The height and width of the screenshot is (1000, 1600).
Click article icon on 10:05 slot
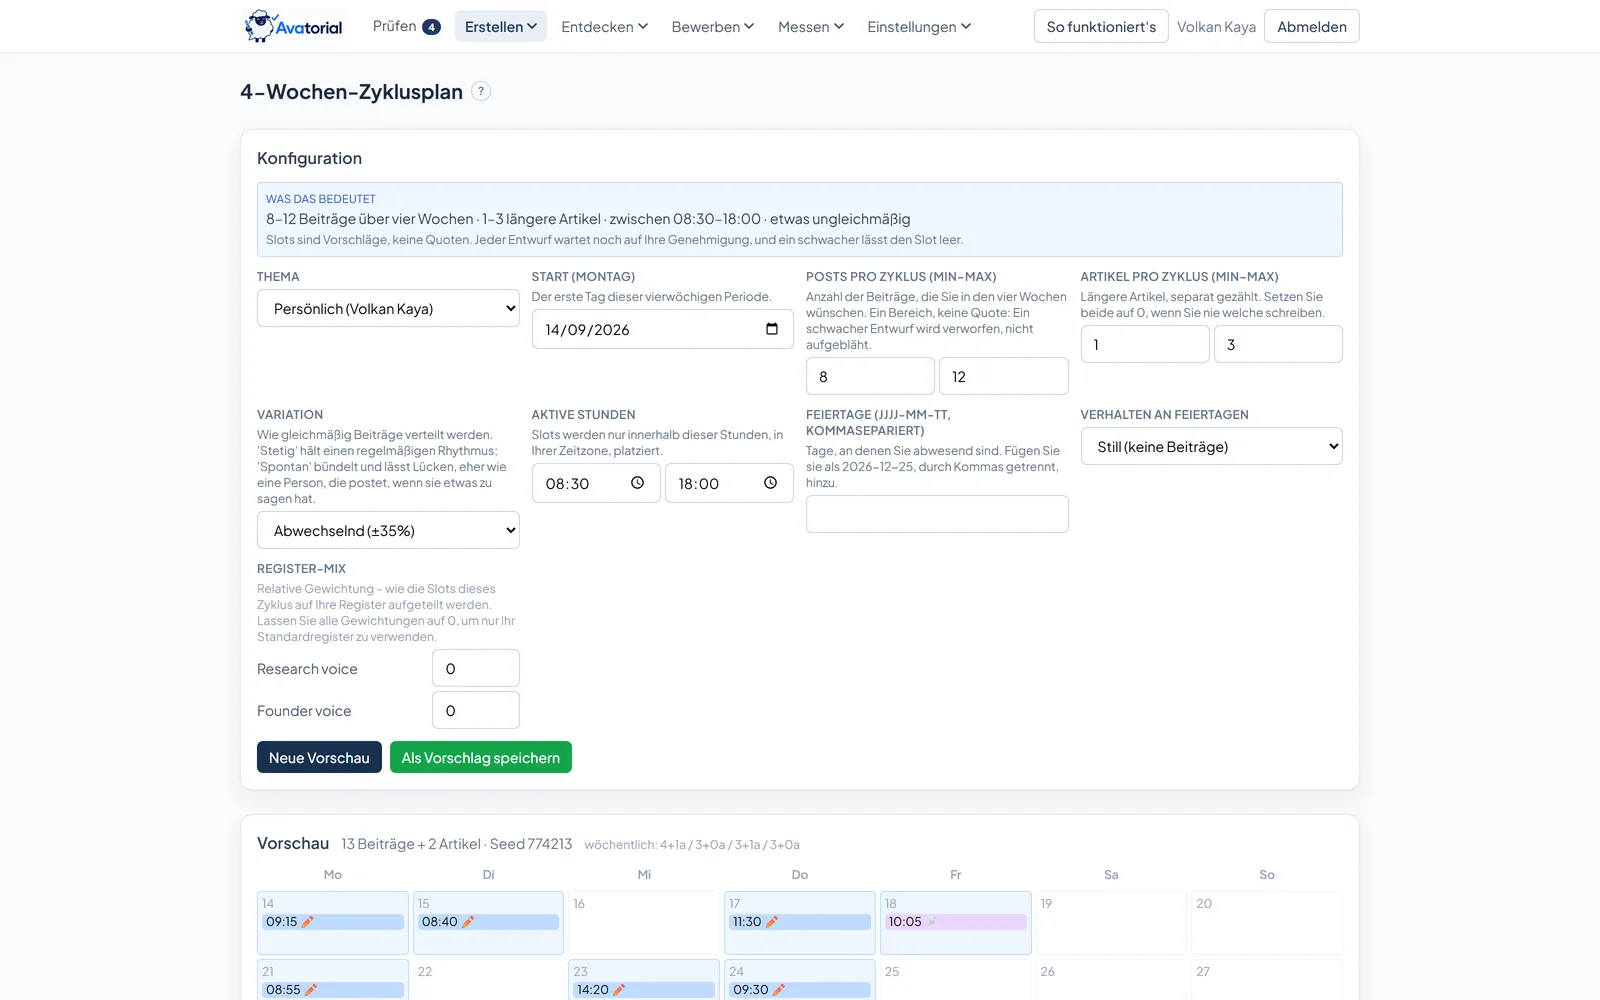(931, 922)
